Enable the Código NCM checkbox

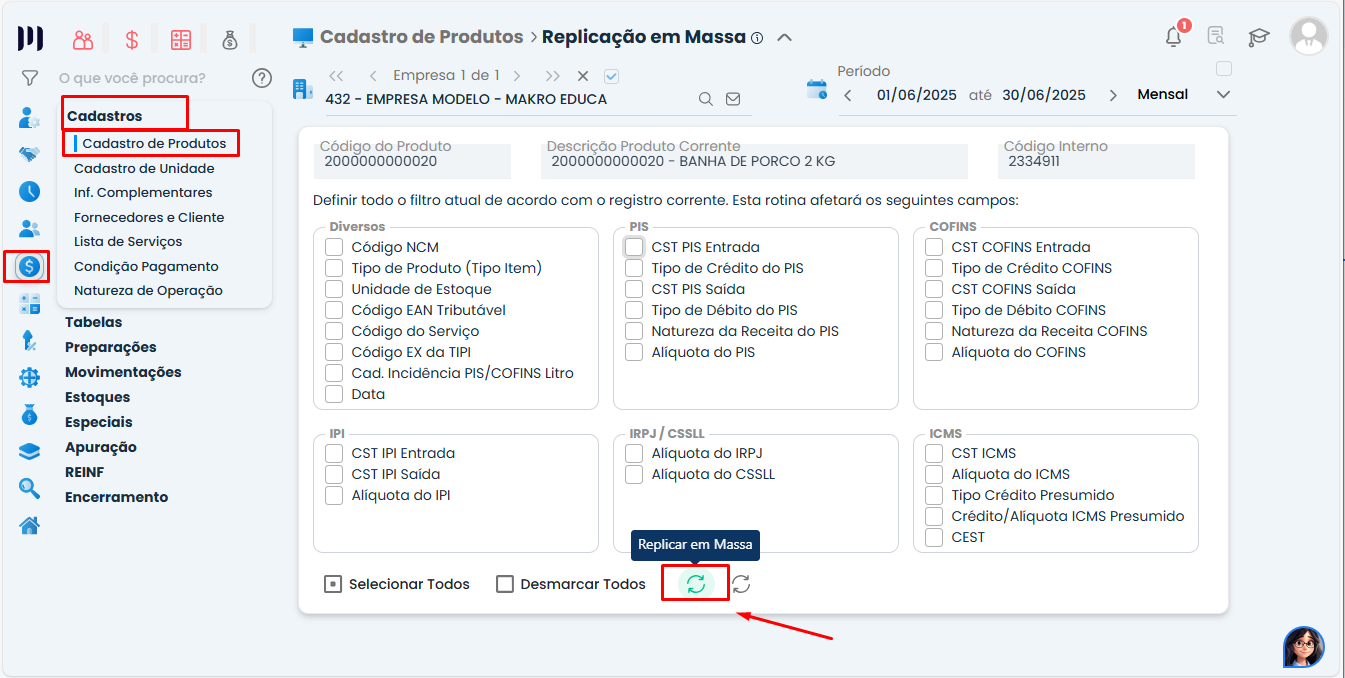[x=334, y=247]
